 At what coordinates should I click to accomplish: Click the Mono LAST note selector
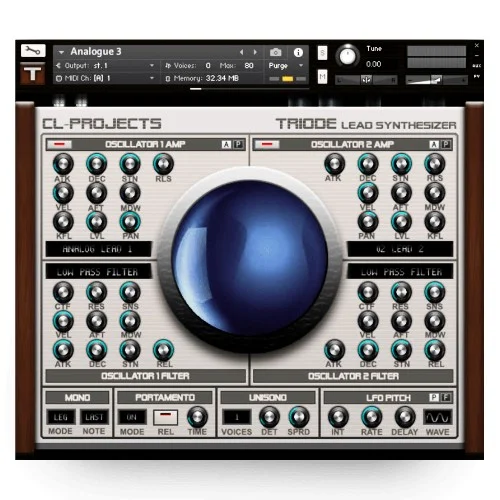[x=94, y=417]
